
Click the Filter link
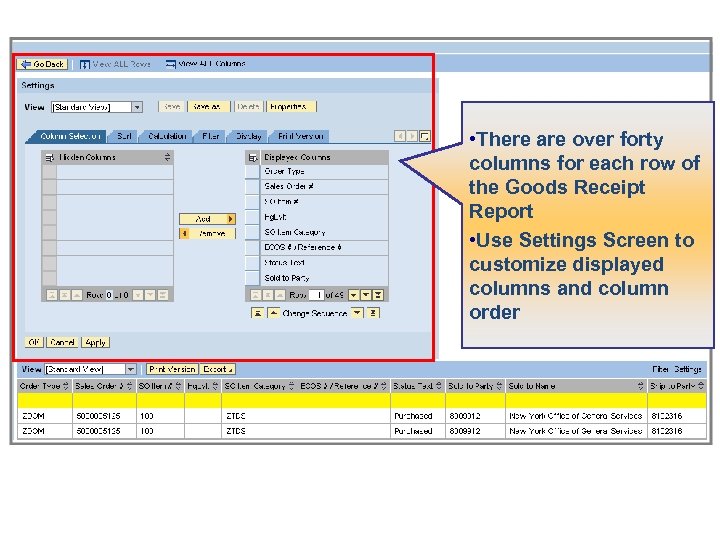pyautogui.click(x=660, y=369)
